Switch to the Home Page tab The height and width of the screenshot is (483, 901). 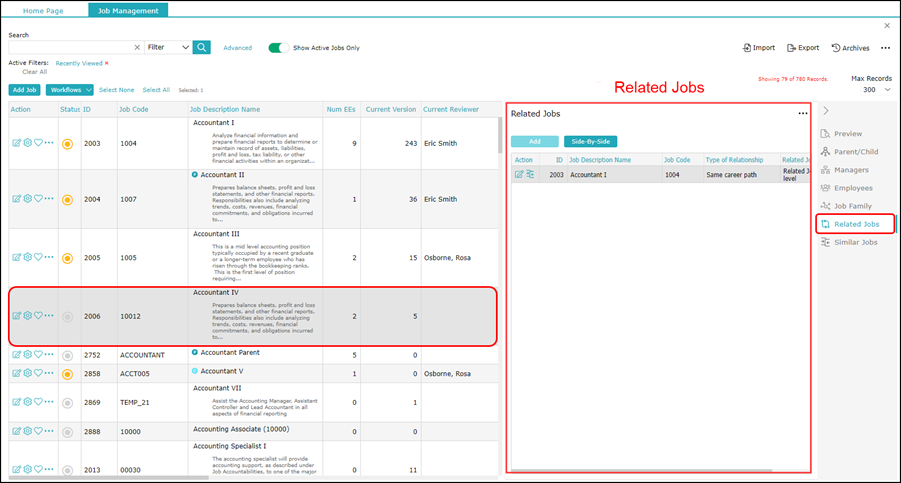43,11
